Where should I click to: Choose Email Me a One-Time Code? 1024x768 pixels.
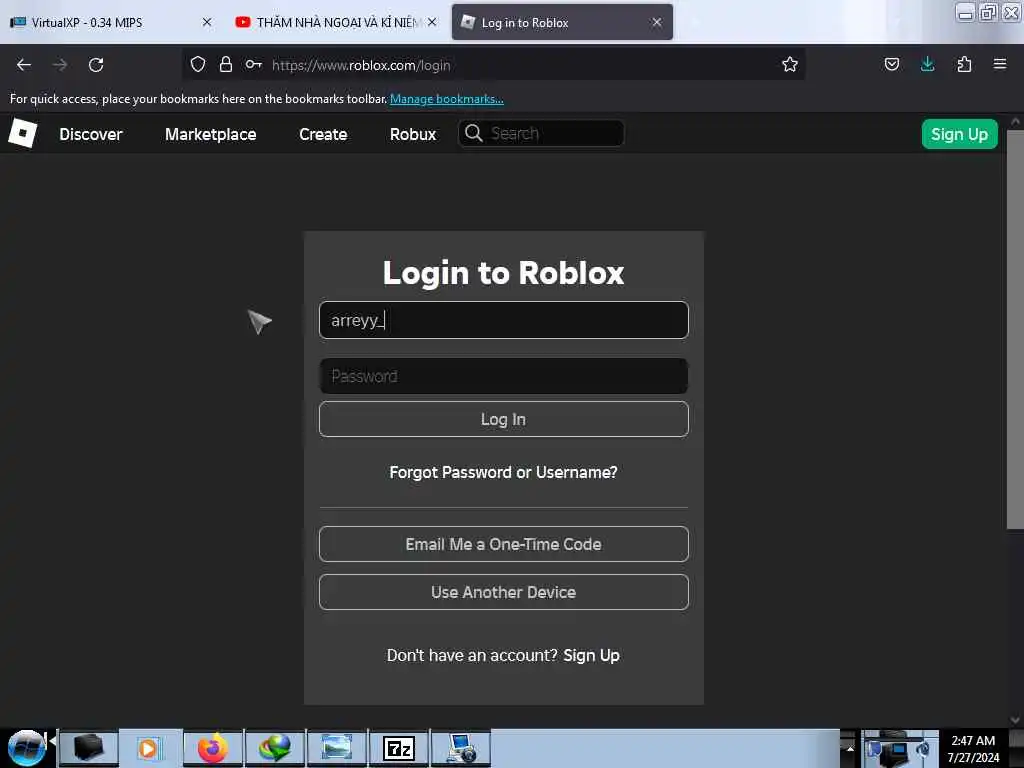tap(504, 544)
